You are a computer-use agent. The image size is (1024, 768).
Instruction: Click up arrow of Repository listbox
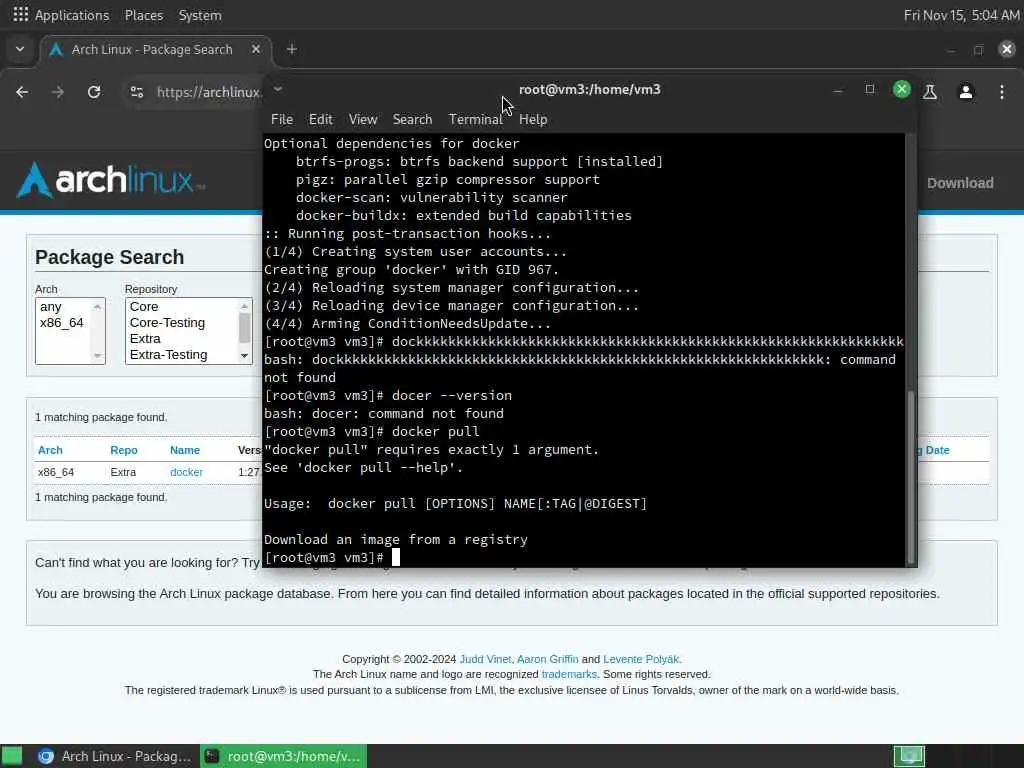pyautogui.click(x=244, y=306)
